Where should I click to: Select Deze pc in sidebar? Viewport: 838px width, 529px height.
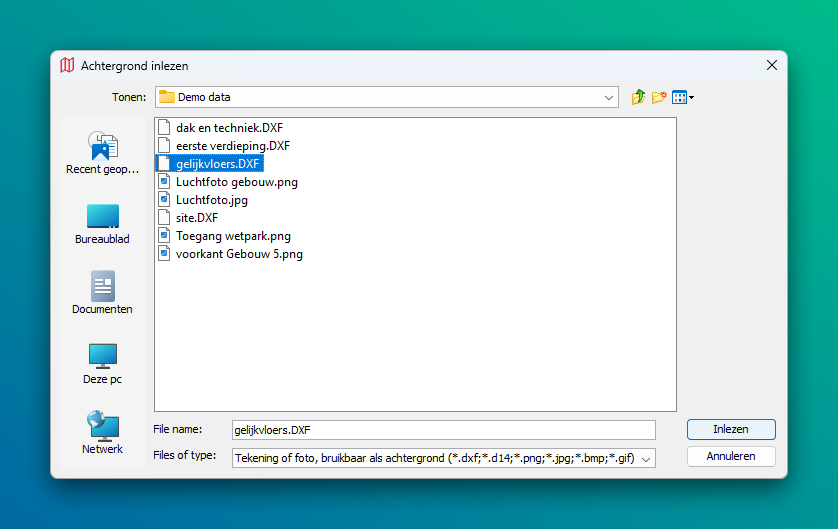click(x=103, y=363)
